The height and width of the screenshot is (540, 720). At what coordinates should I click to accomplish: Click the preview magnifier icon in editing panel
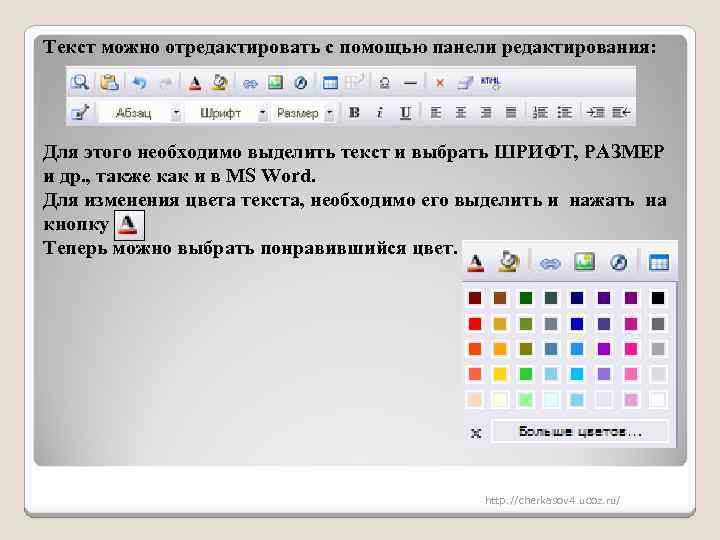(x=80, y=83)
